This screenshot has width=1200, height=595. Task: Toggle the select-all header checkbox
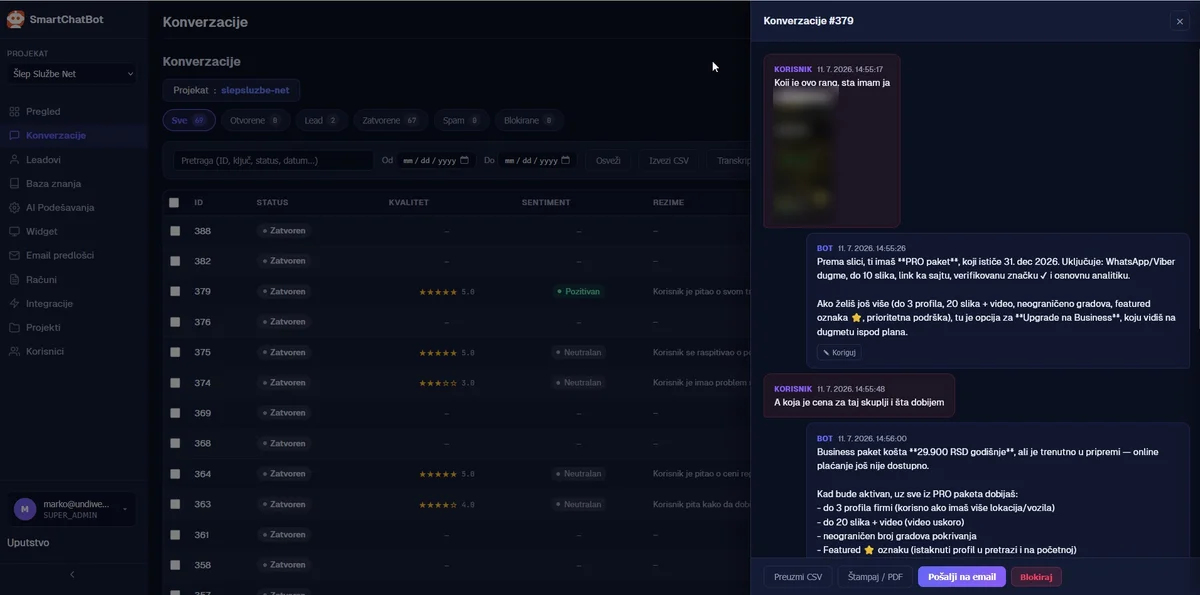(x=174, y=202)
